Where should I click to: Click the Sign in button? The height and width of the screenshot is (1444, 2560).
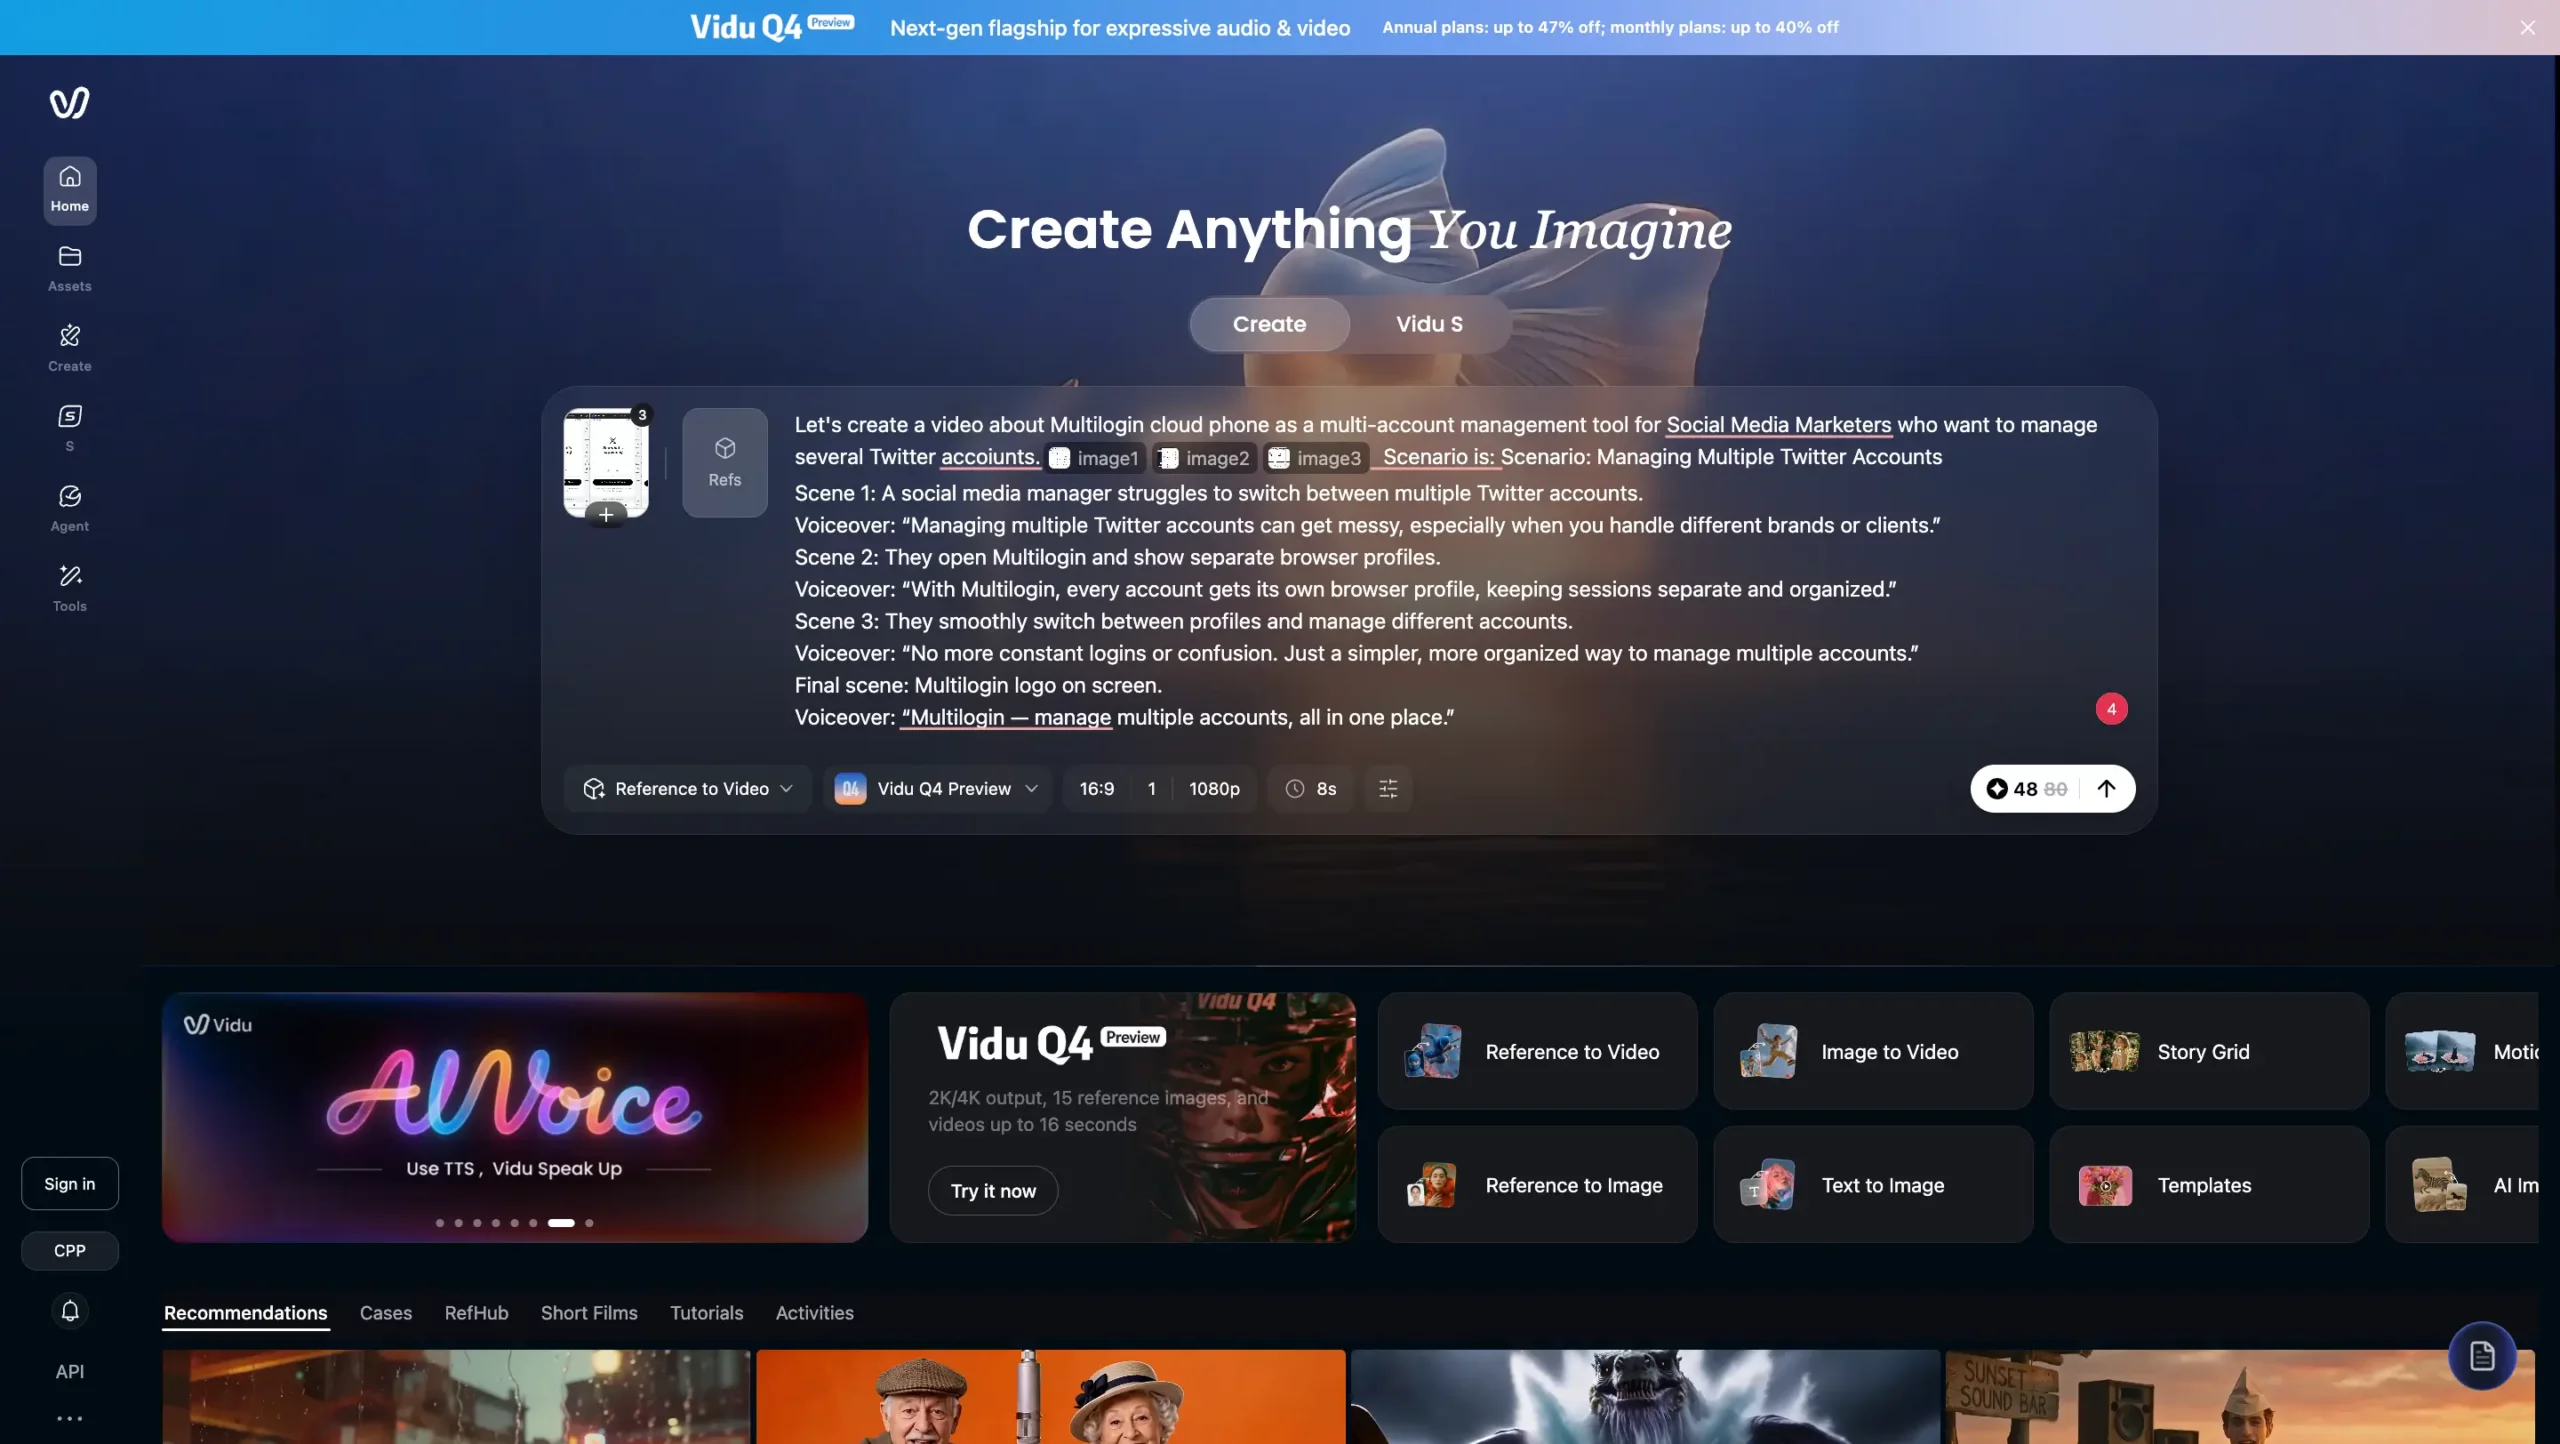click(x=69, y=1184)
